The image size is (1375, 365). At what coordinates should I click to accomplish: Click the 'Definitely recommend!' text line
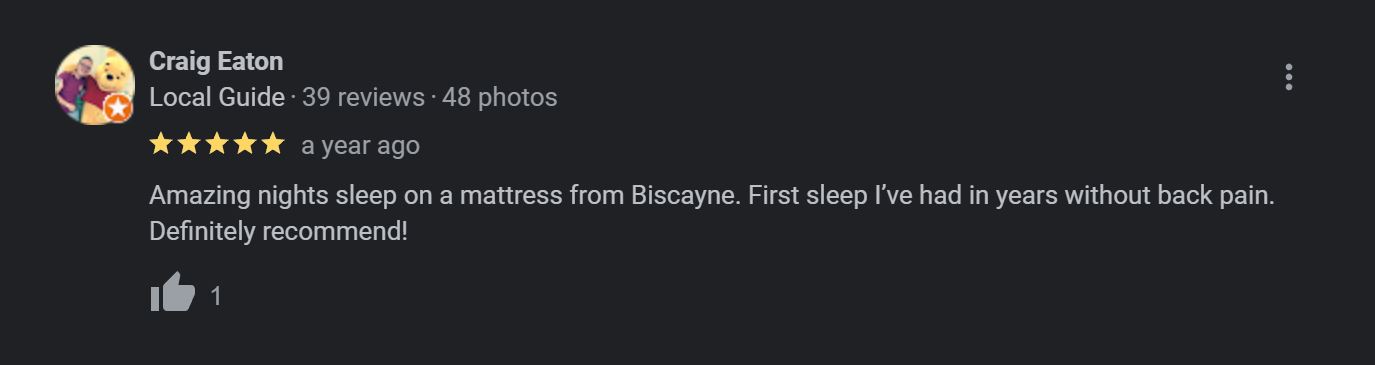click(278, 231)
